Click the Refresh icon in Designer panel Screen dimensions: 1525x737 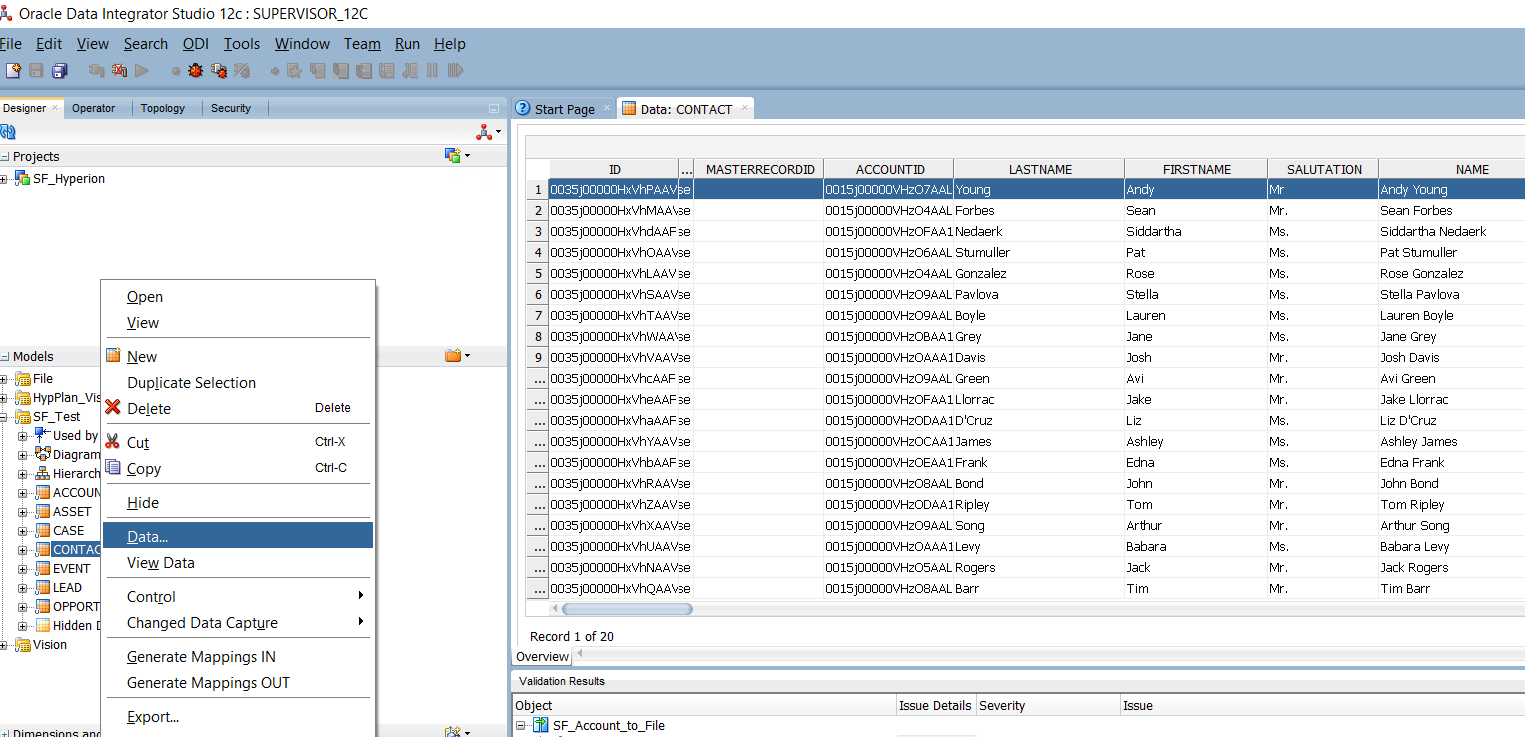[x=8, y=132]
